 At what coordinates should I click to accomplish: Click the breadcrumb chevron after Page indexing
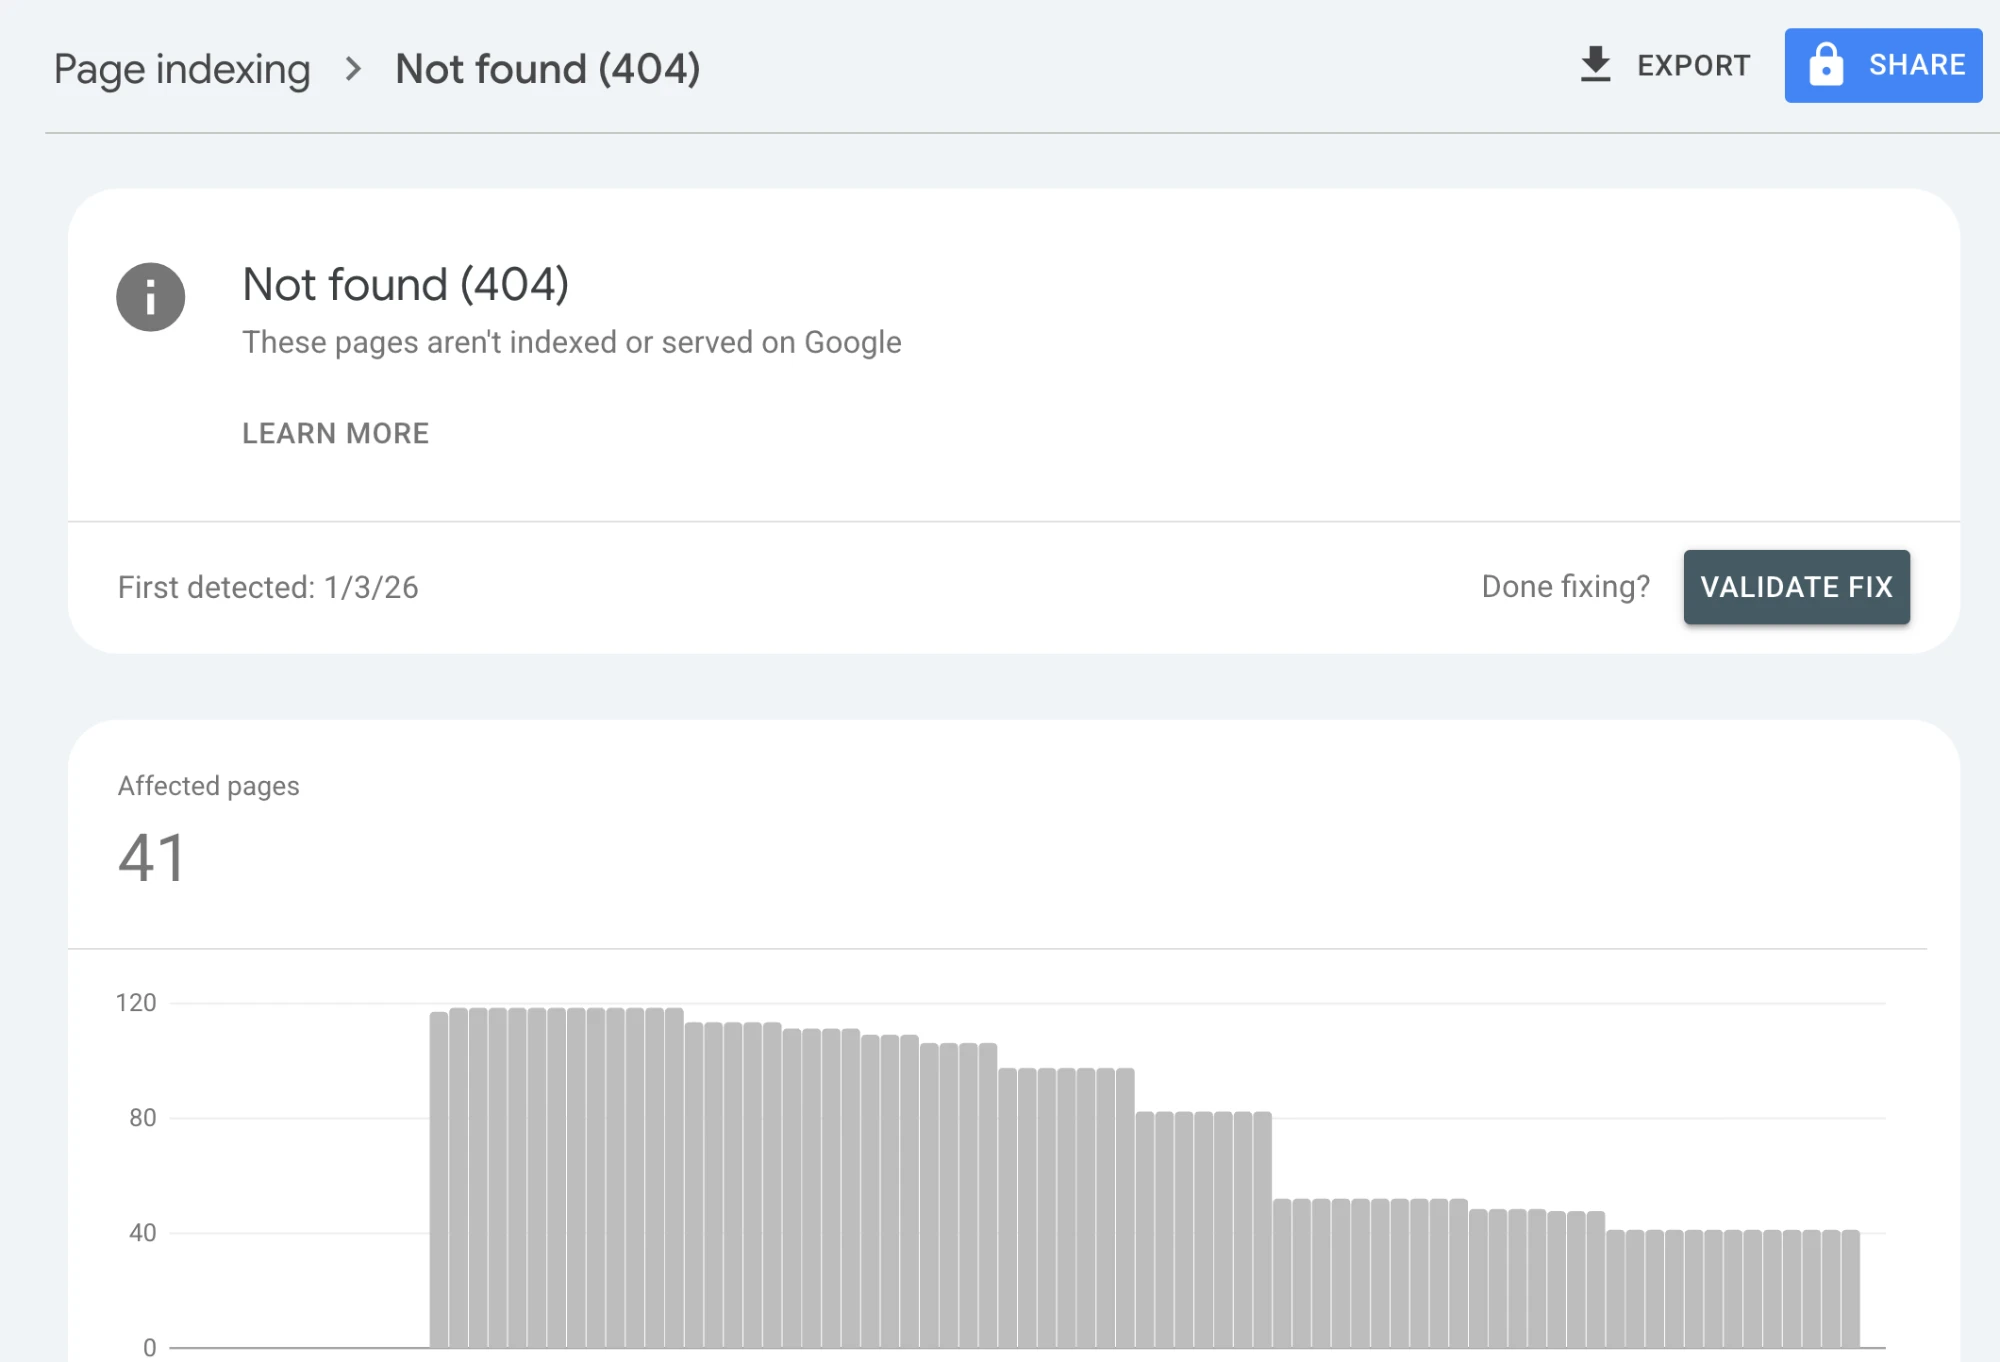353,69
